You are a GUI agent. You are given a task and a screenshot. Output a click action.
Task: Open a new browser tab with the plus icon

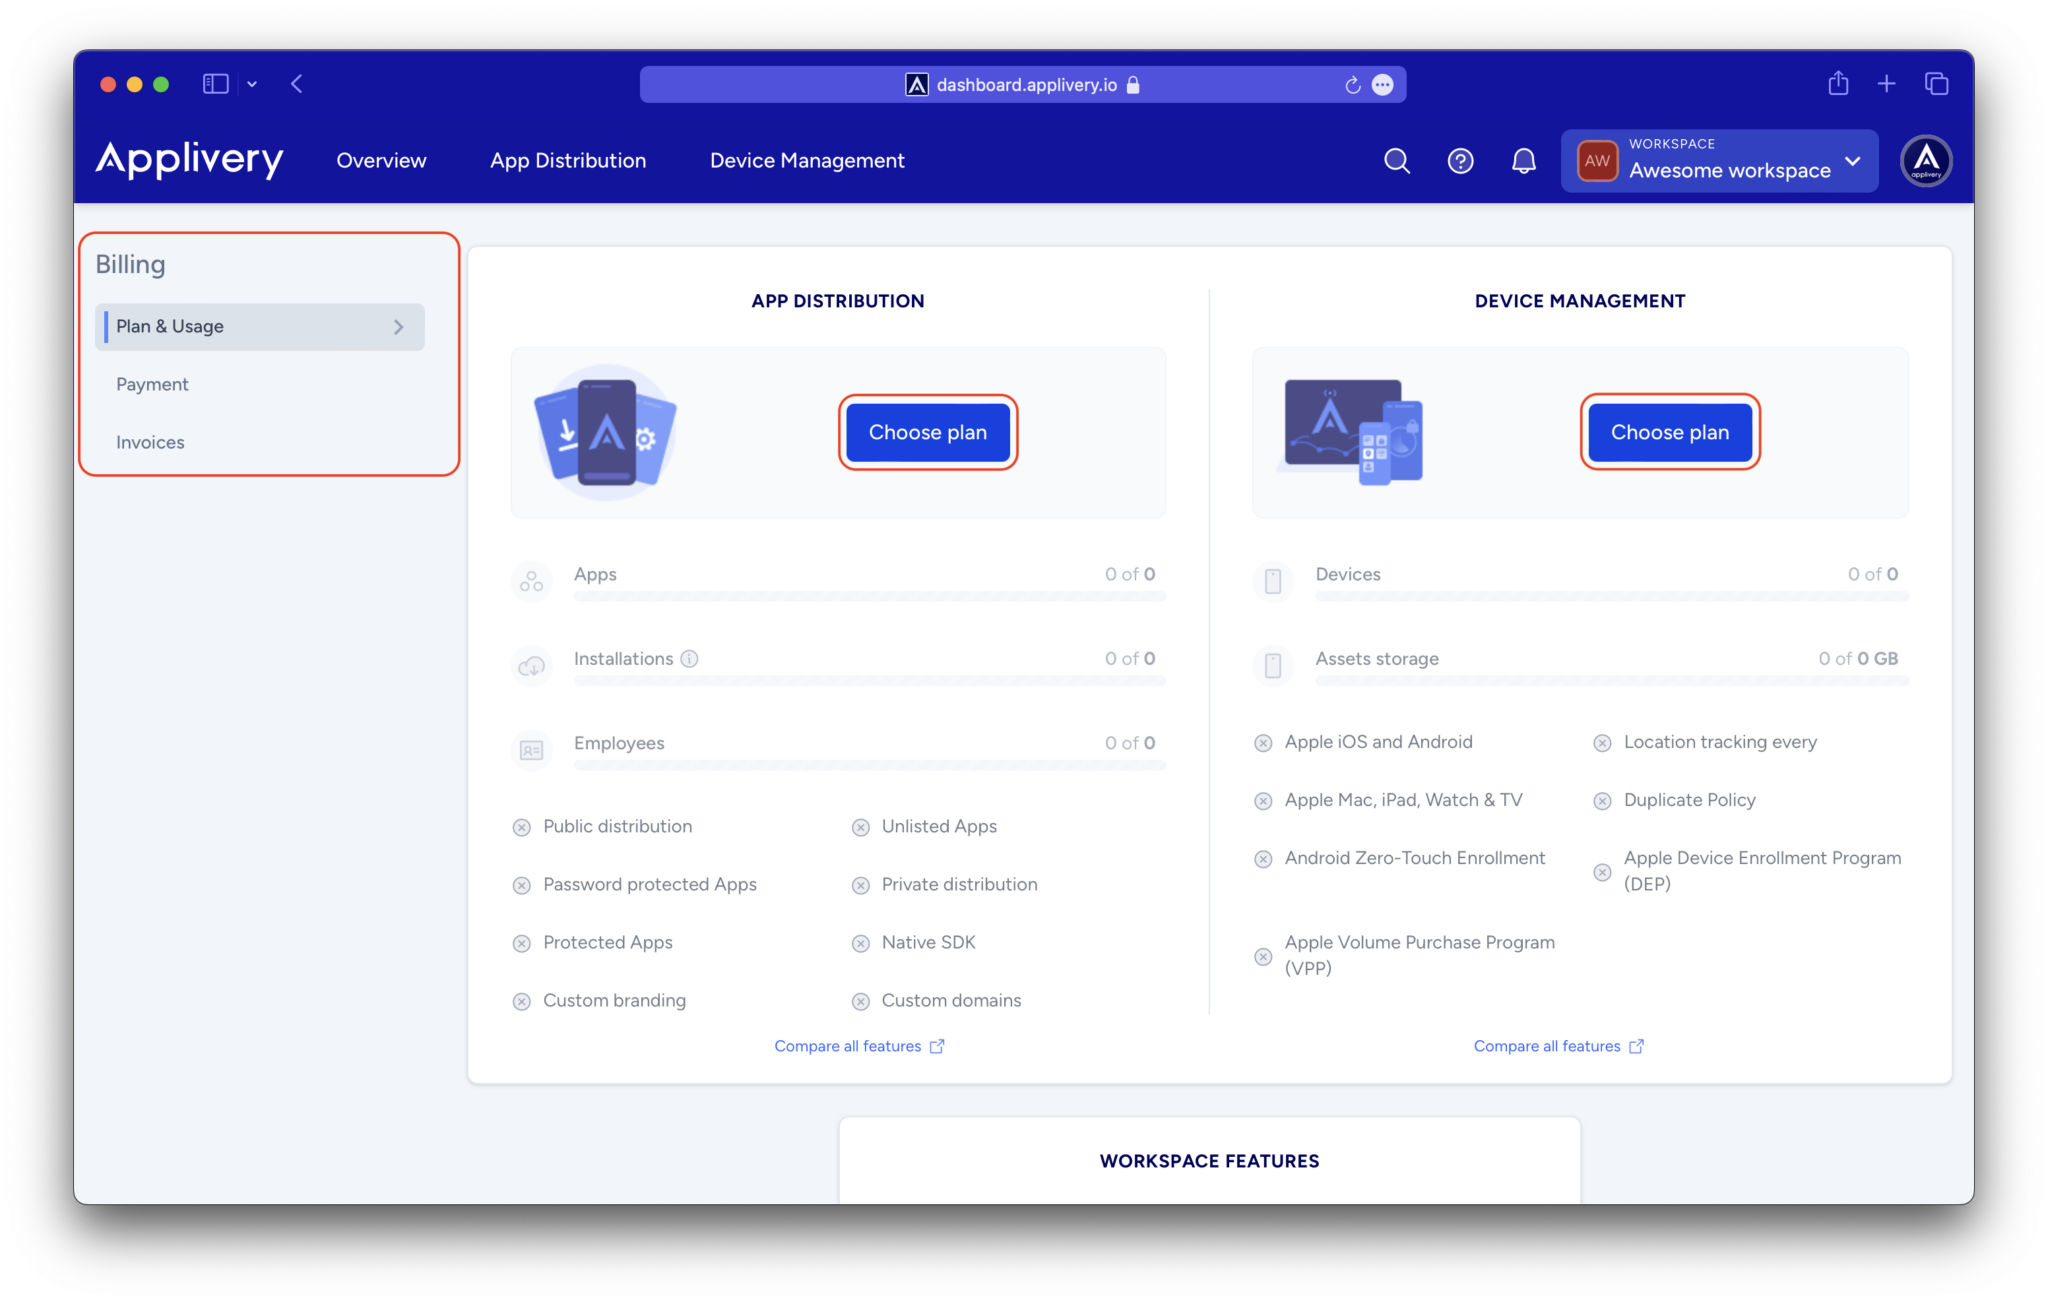[x=1887, y=83]
